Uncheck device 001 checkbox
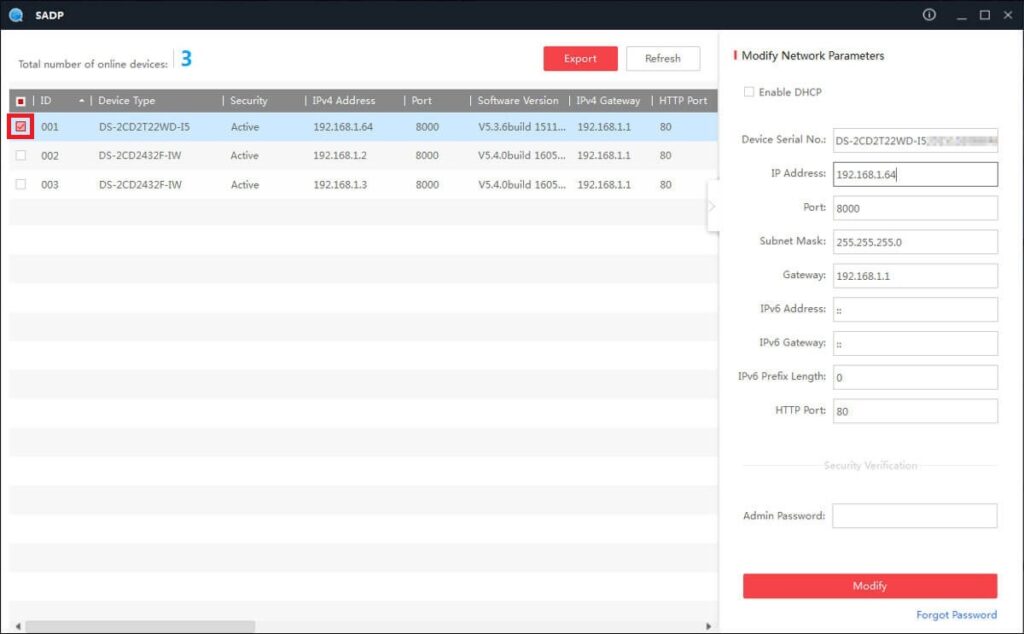 21,127
